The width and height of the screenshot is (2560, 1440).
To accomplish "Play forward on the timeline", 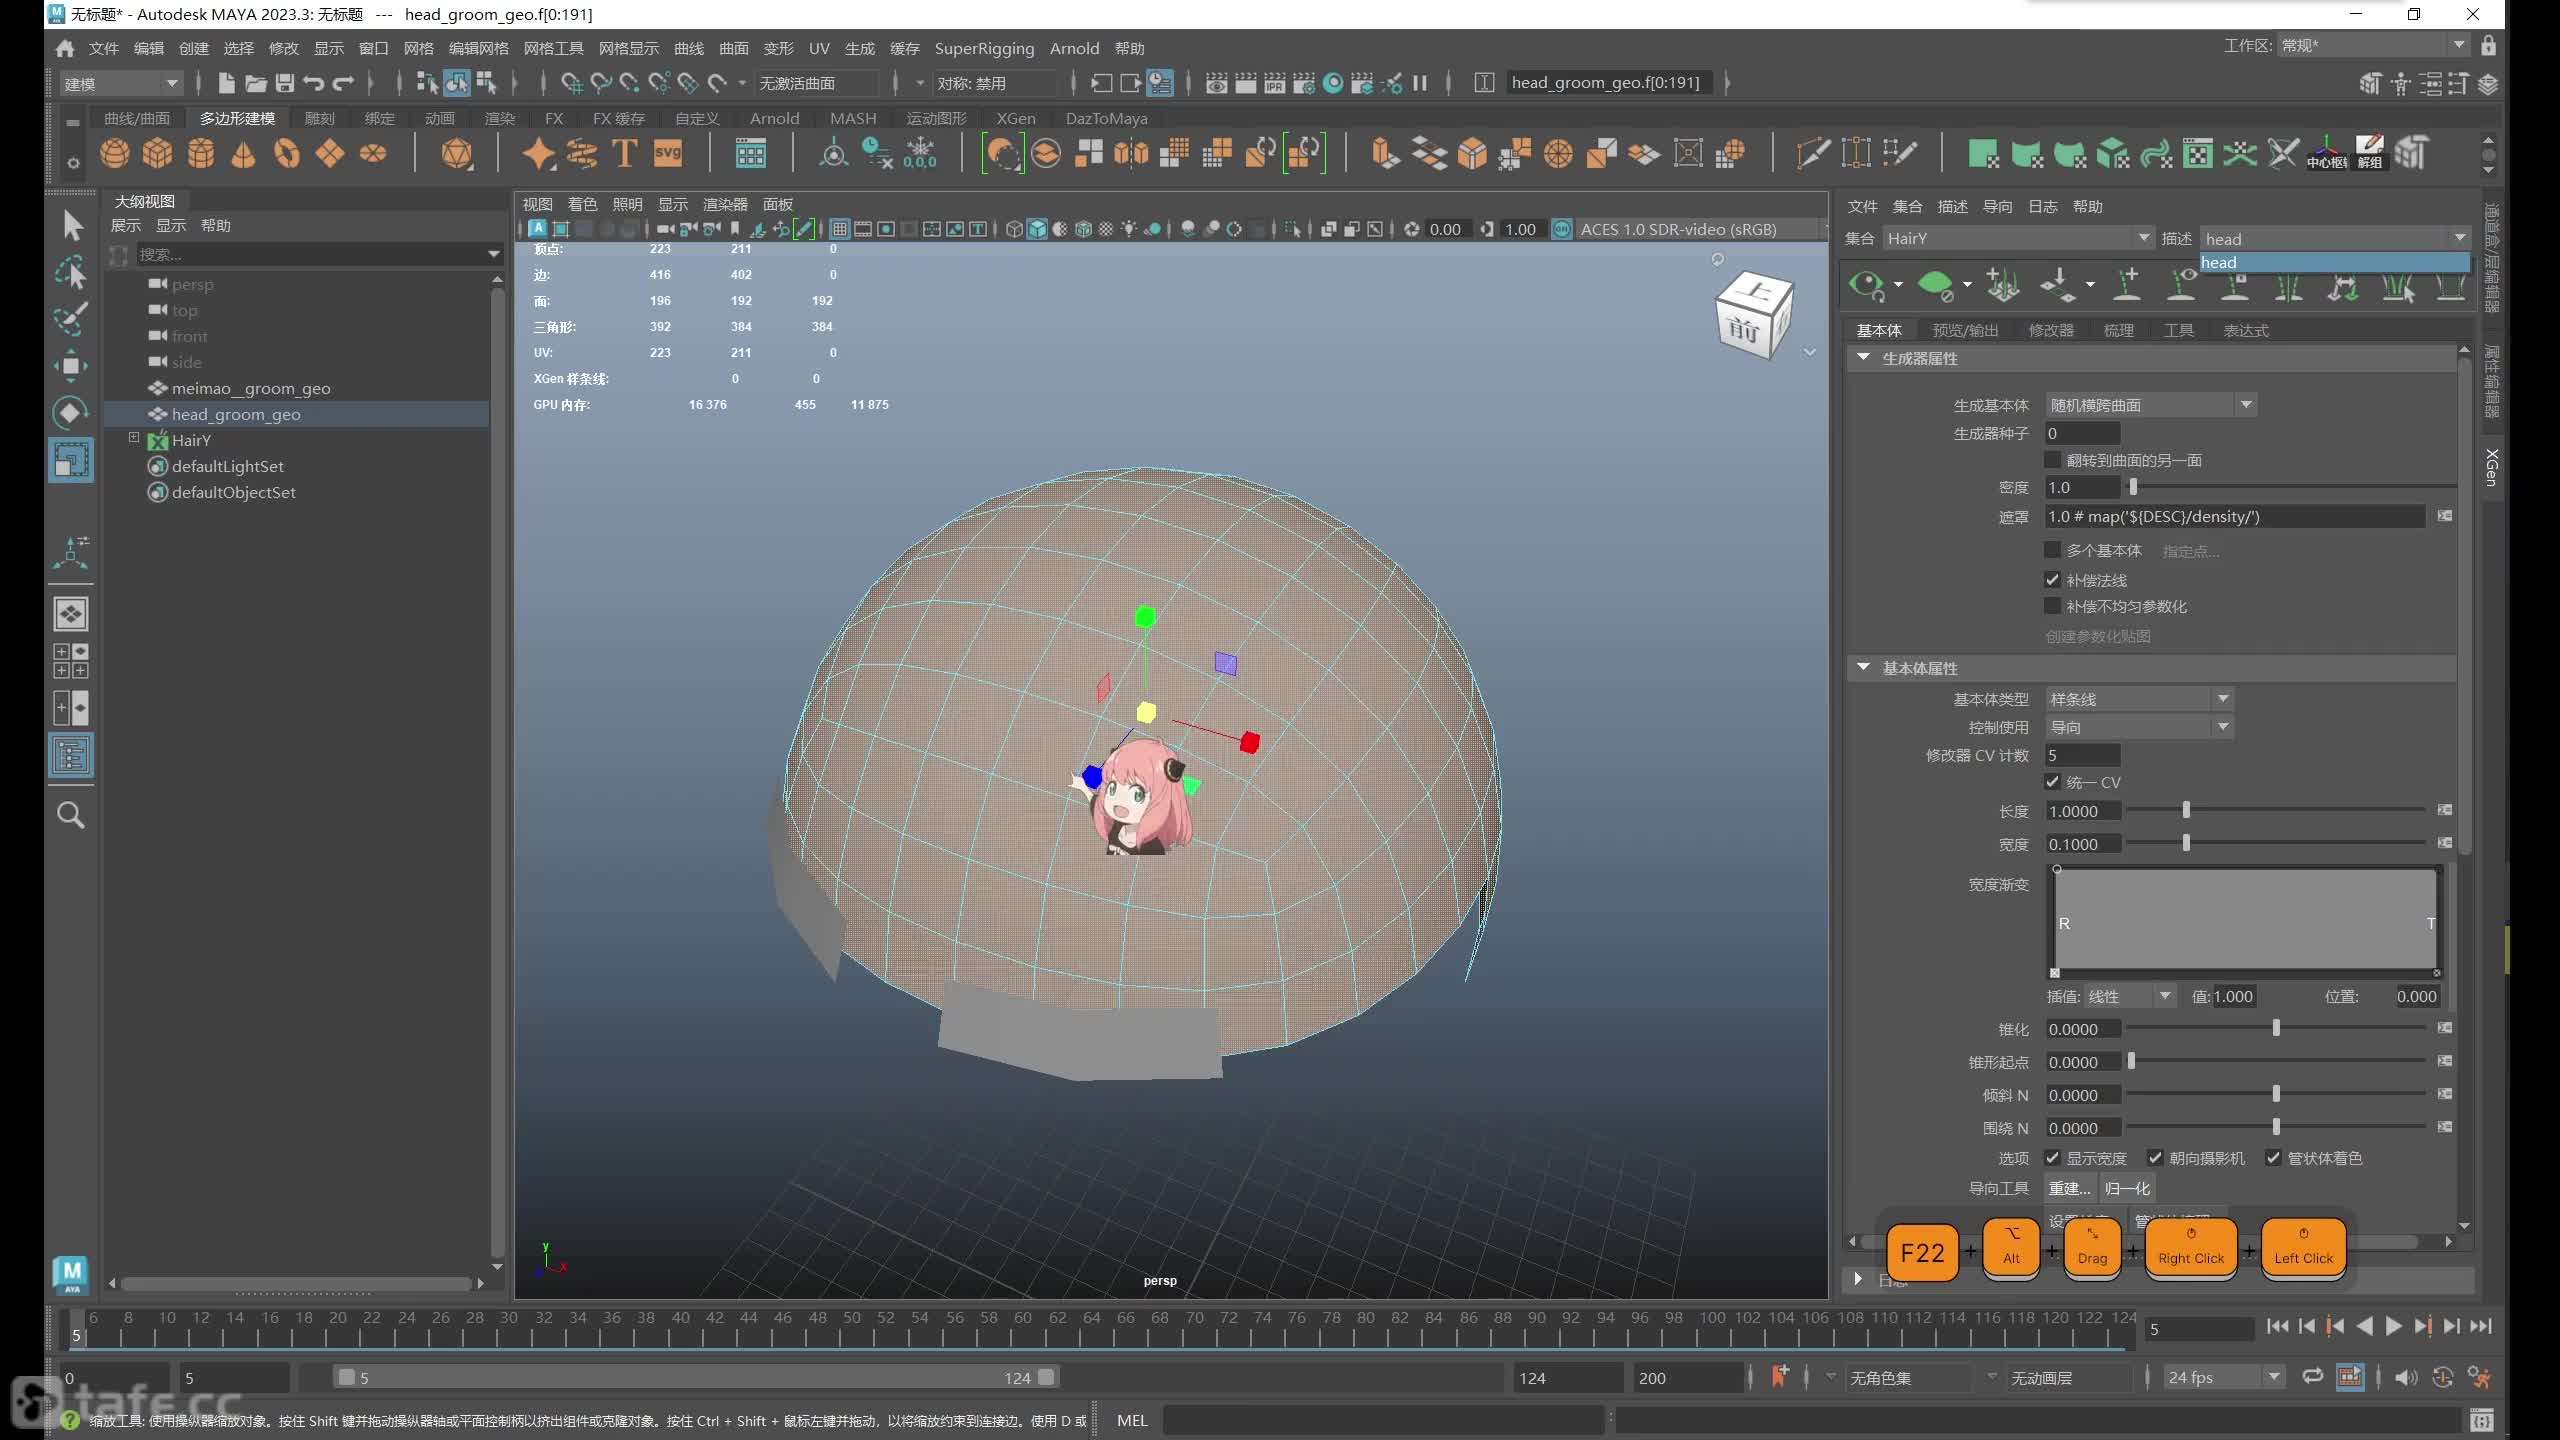I will tap(2393, 1326).
